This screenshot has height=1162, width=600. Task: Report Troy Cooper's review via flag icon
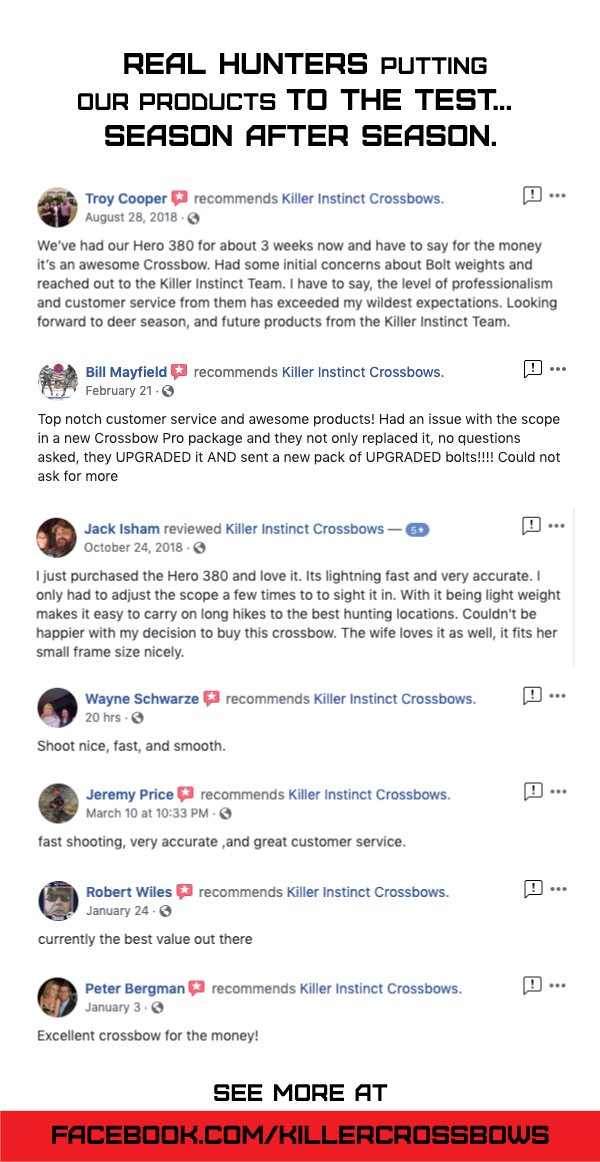tap(532, 196)
